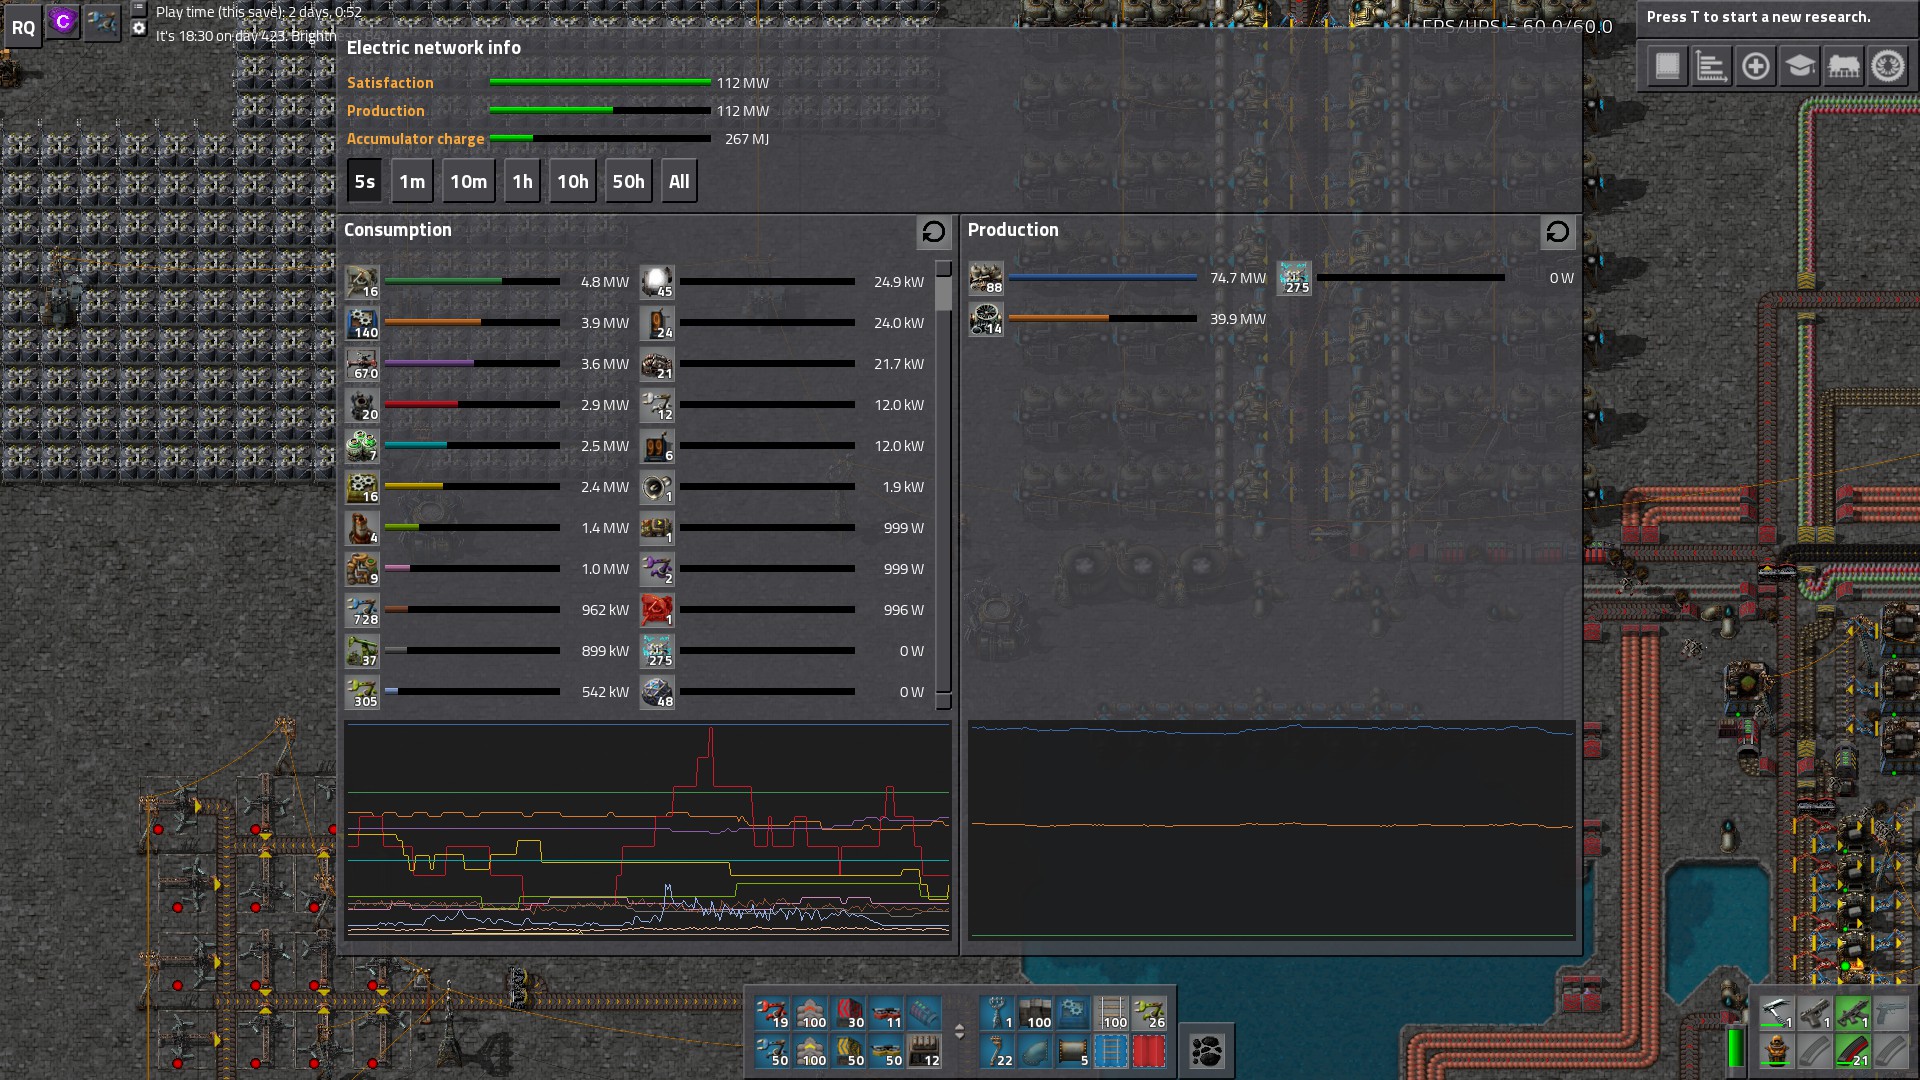Toggle assembling machine consumption, count 140
Screen dimensions: 1920x1080
pos(362,323)
